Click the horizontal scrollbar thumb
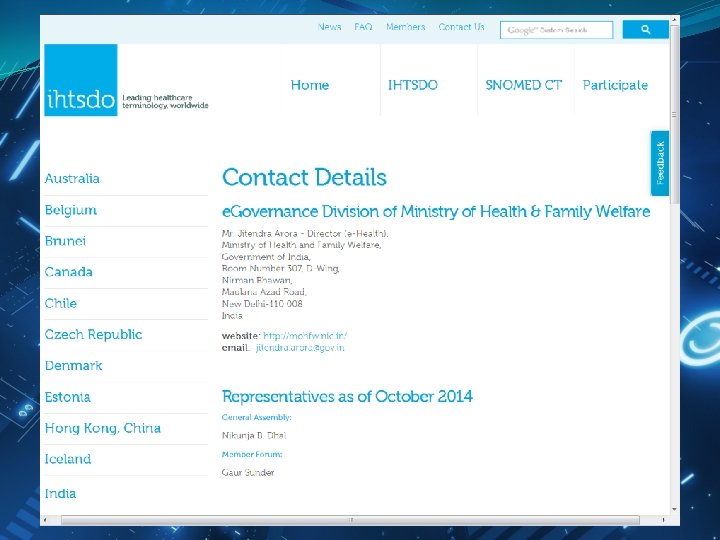 point(350,520)
